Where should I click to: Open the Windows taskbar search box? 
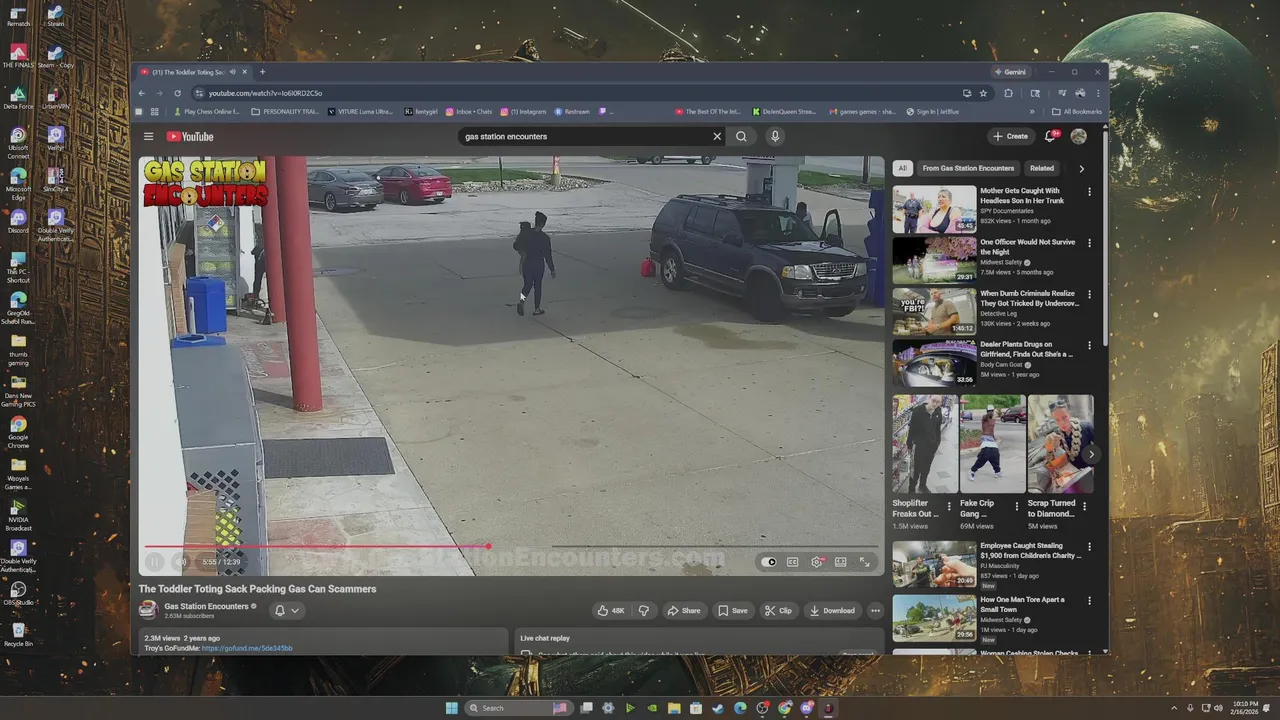click(x=520, y=708)
